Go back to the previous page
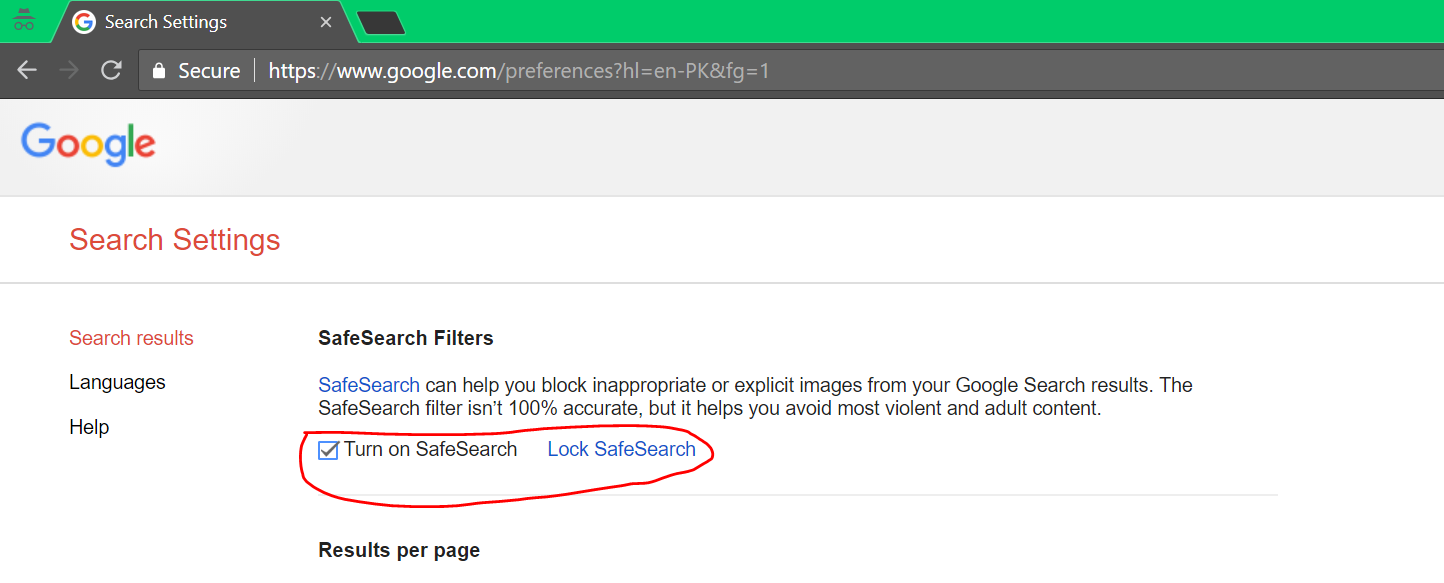Image resolution: width=1444 pixels, height=583 pixels. pos(27,71)
